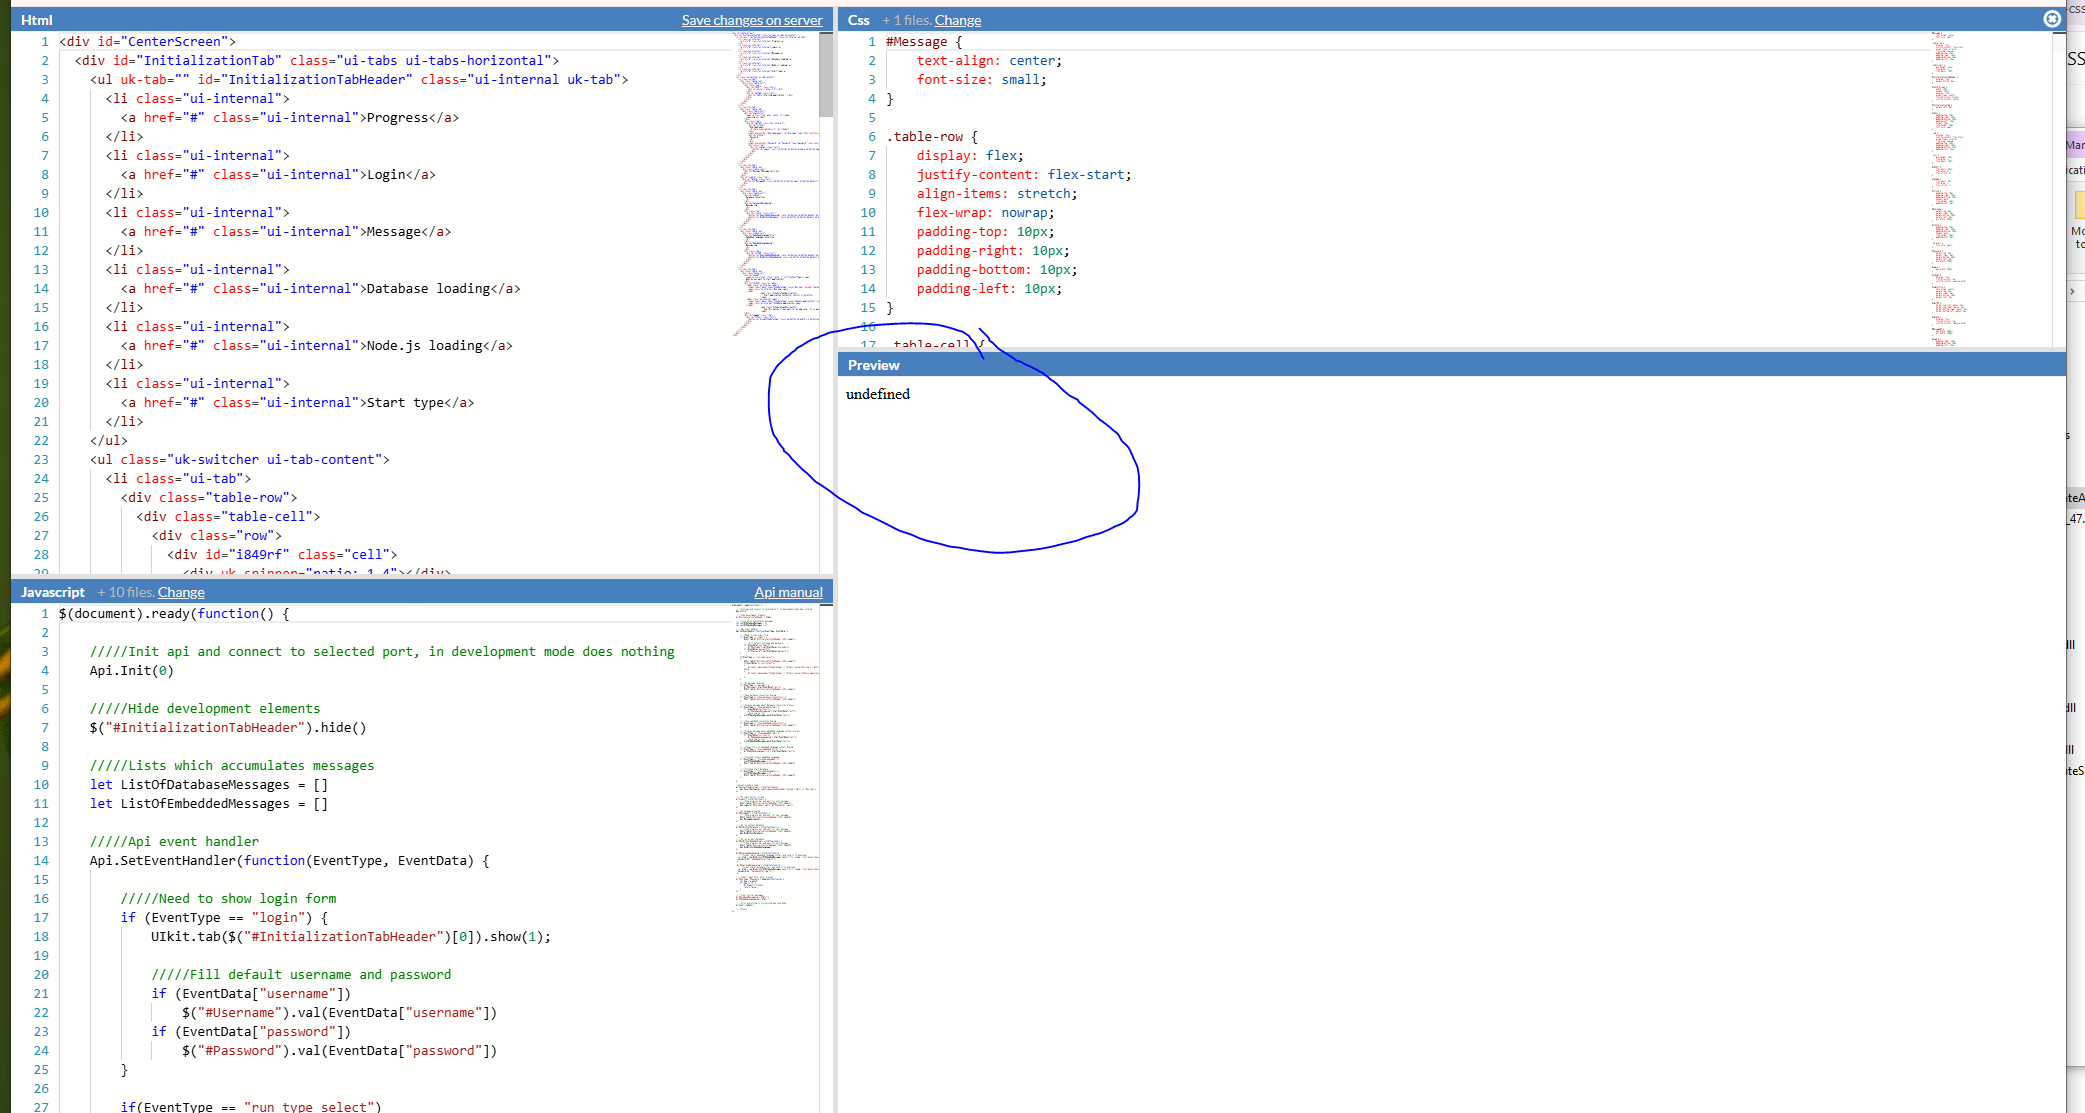Click Change next to Css +1 files

[958, 20]
